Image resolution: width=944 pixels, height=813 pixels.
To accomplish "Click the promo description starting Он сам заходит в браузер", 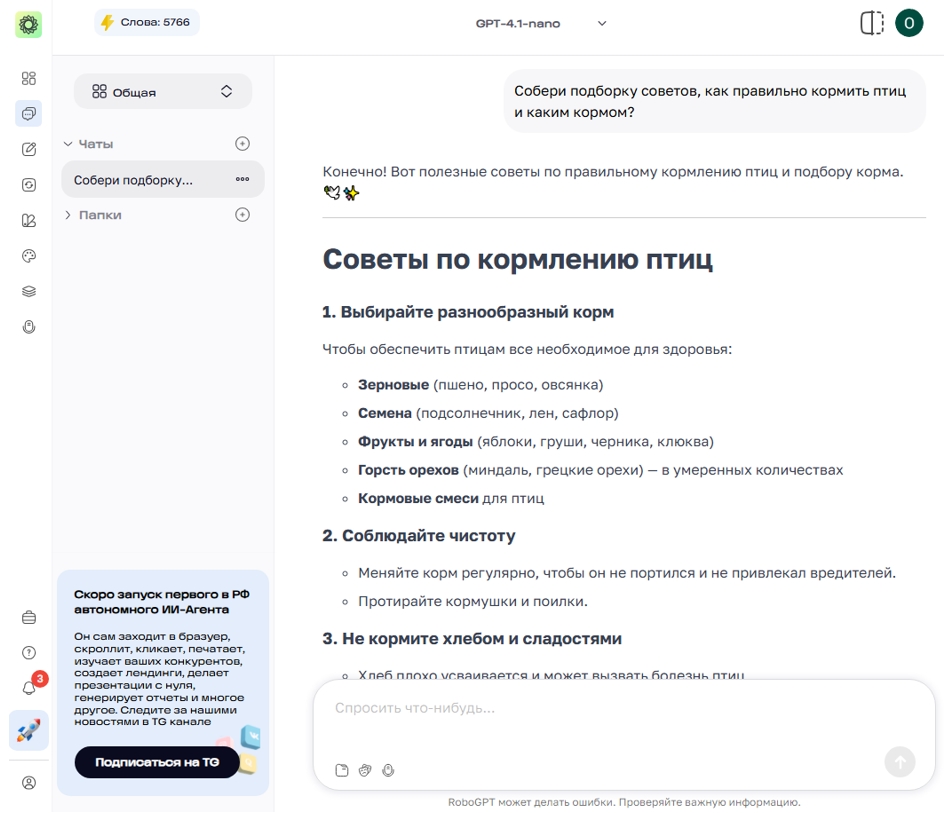I will tap(160, 679).
